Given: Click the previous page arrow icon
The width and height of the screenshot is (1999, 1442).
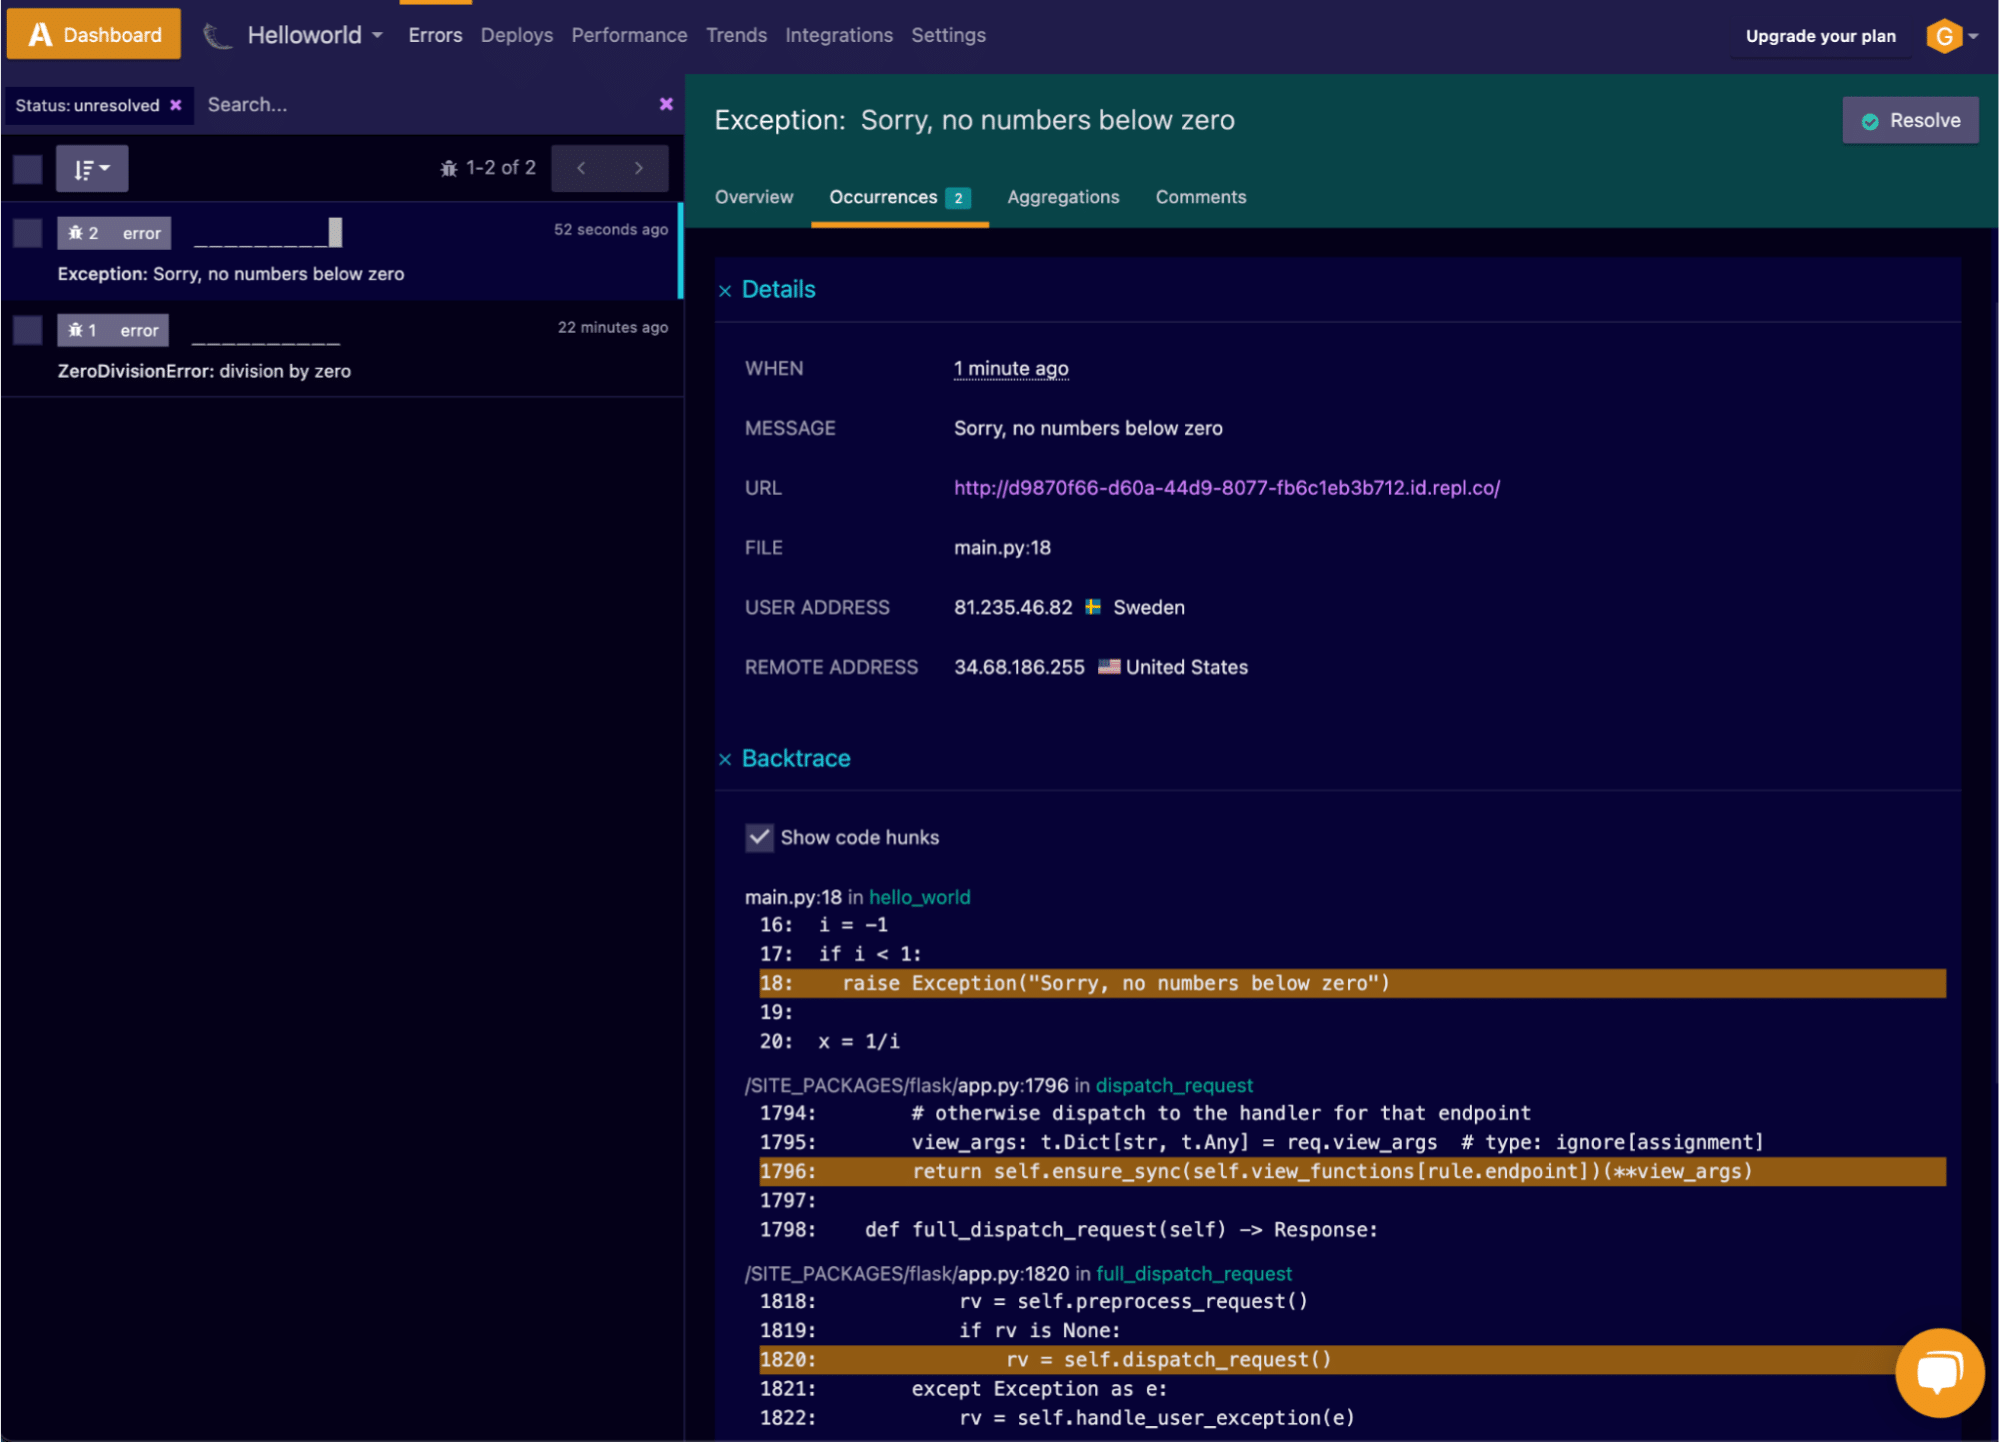Looking at the screenshot, I should pyautogui.click(x=581, y=168).
